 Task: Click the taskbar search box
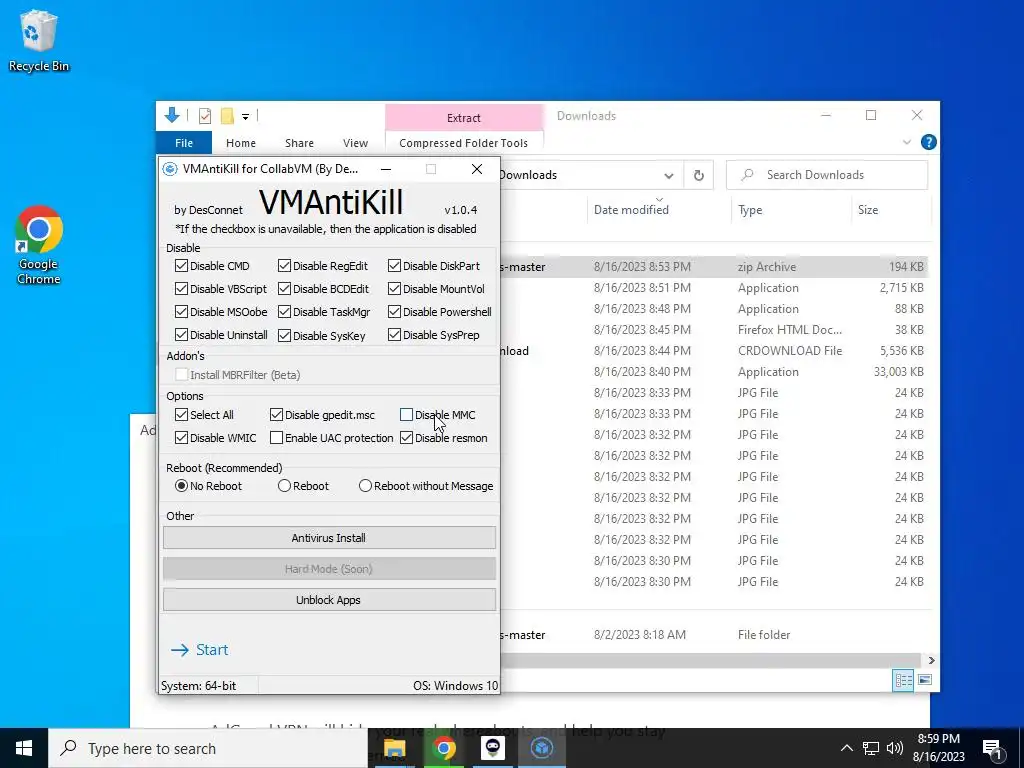tap(208, 748)
